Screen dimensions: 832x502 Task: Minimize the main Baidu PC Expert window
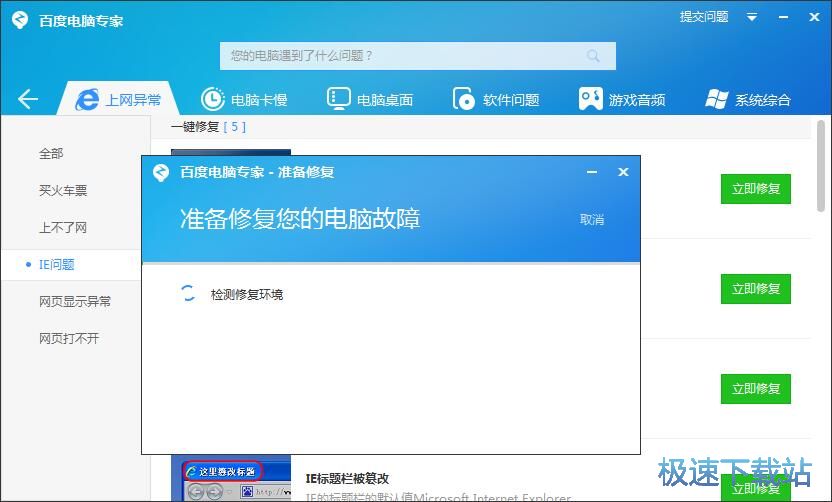coord(783,18)
